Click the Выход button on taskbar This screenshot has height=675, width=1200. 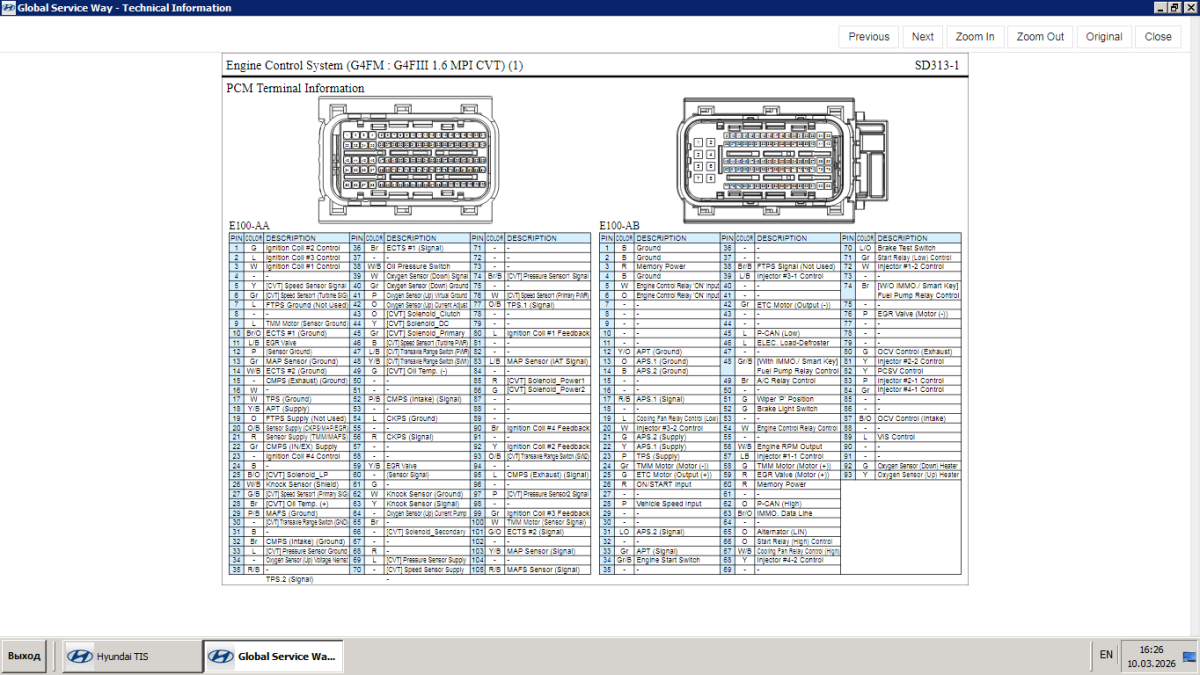(x=24, y=656)
